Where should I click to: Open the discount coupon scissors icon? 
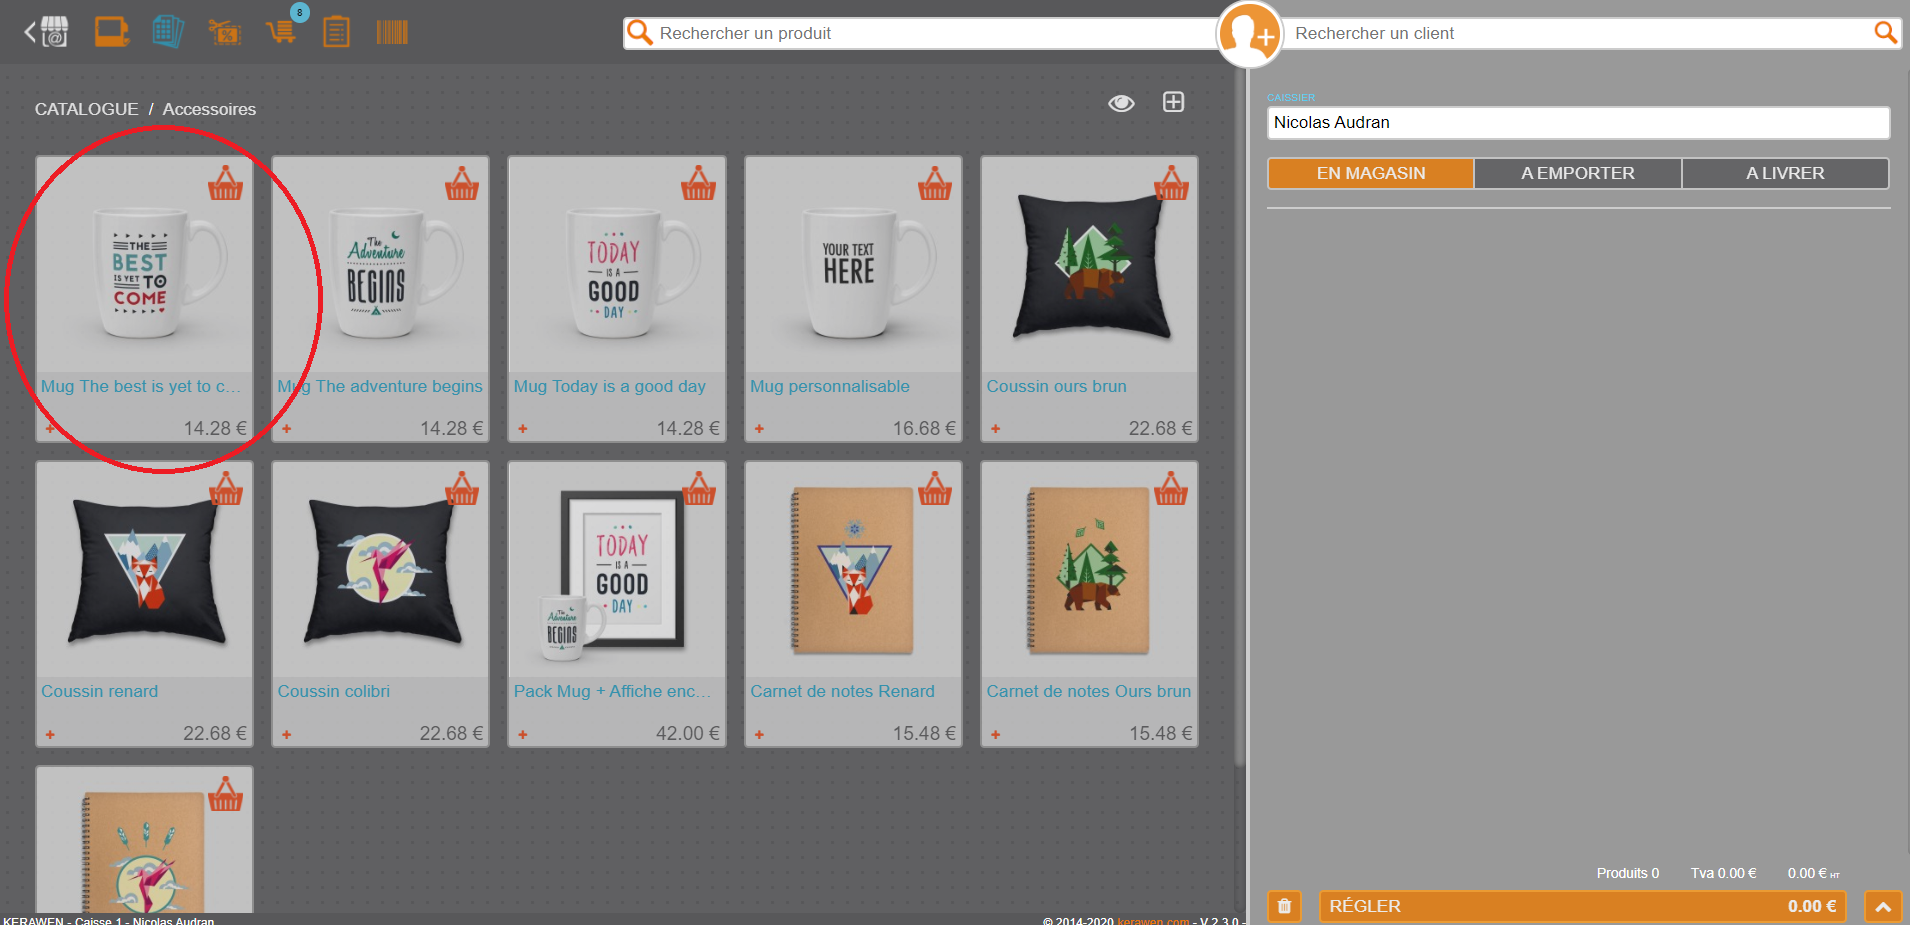[x=225, y=33]
